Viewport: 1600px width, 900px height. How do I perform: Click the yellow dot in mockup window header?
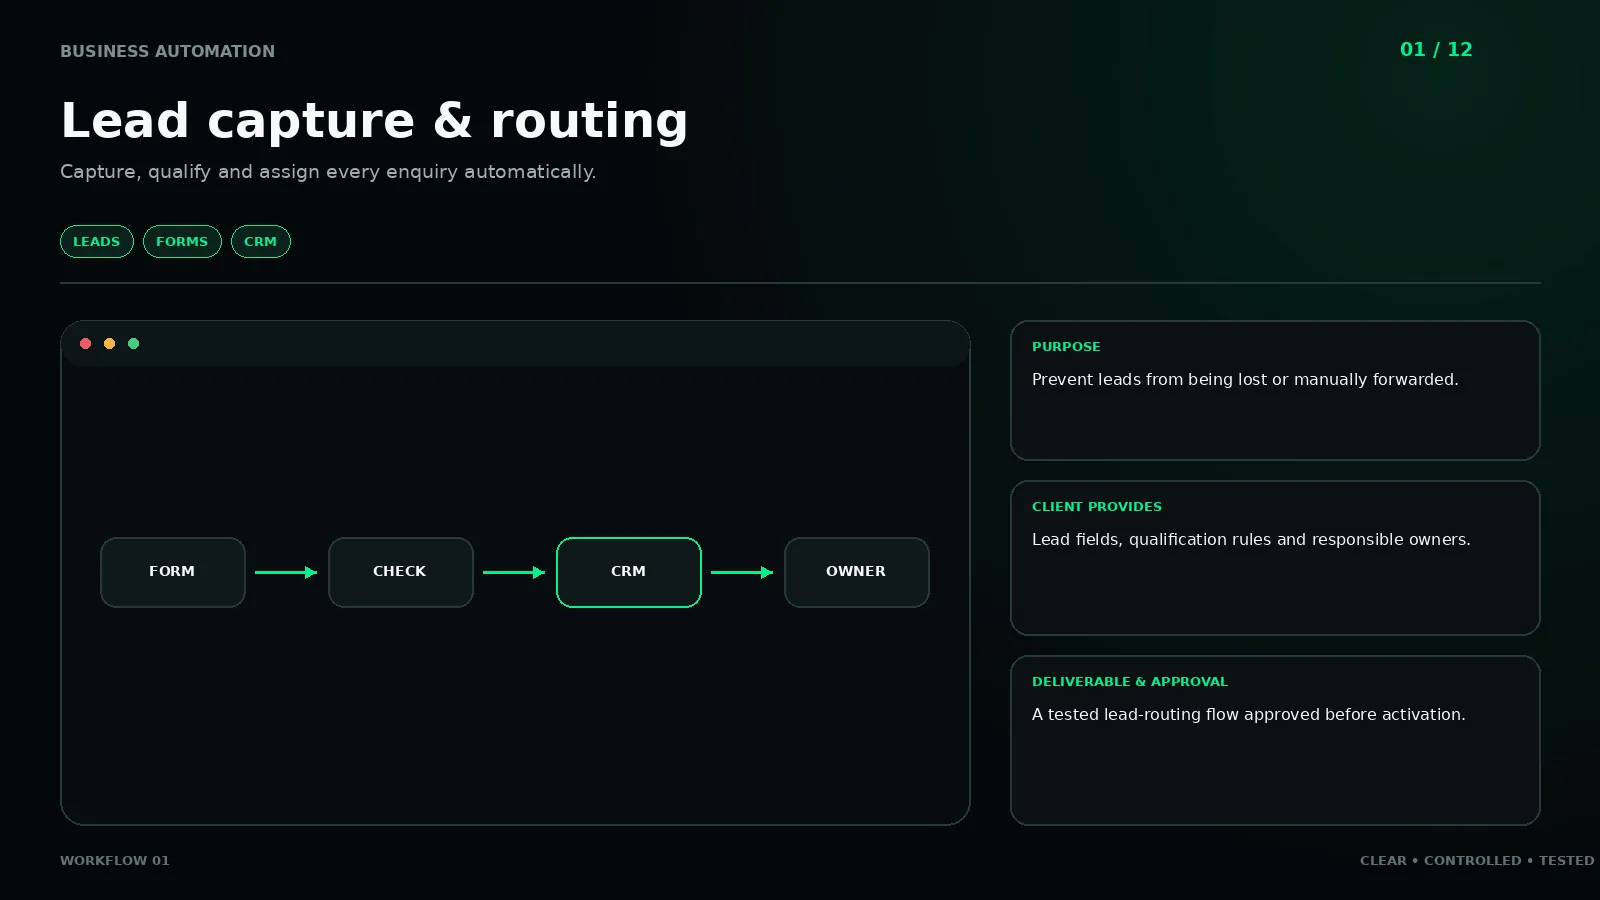(x=110, y=343)
